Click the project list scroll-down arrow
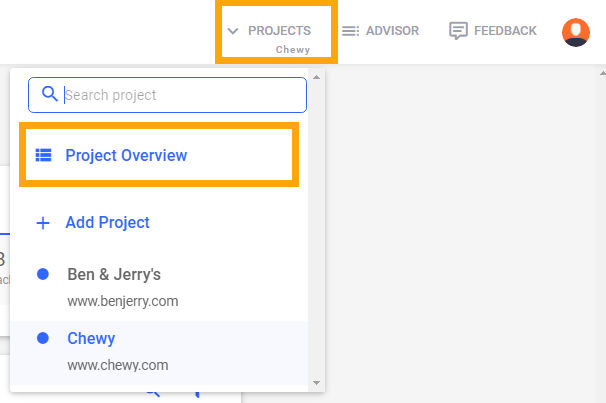The width and height of the screenshot is (606, 403). click(317, 383)
